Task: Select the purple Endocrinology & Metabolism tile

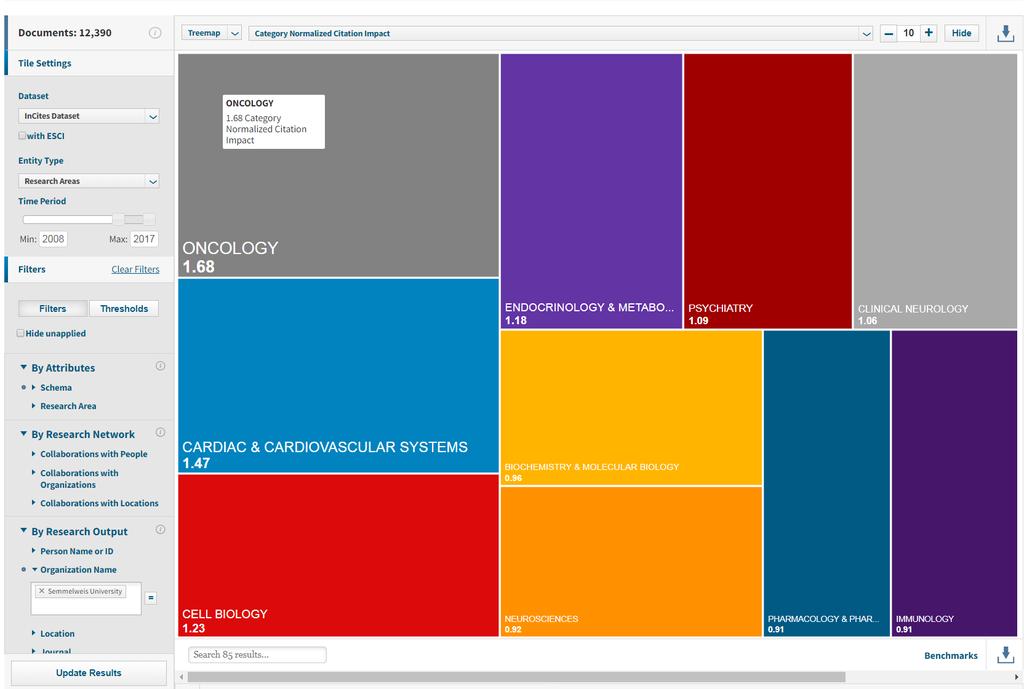Action: tap(591, 191)
